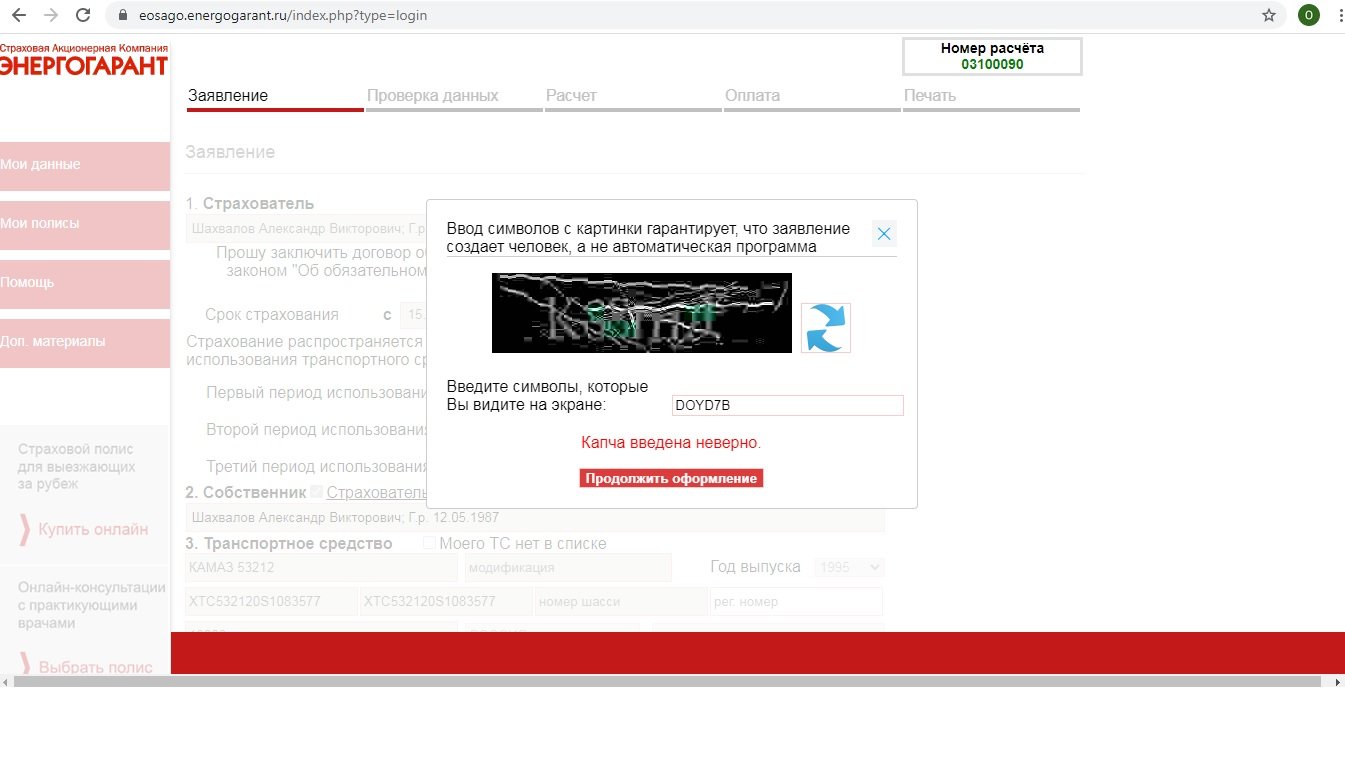
Task: Click the Energogarant company logo
Action: coord(84,60)
